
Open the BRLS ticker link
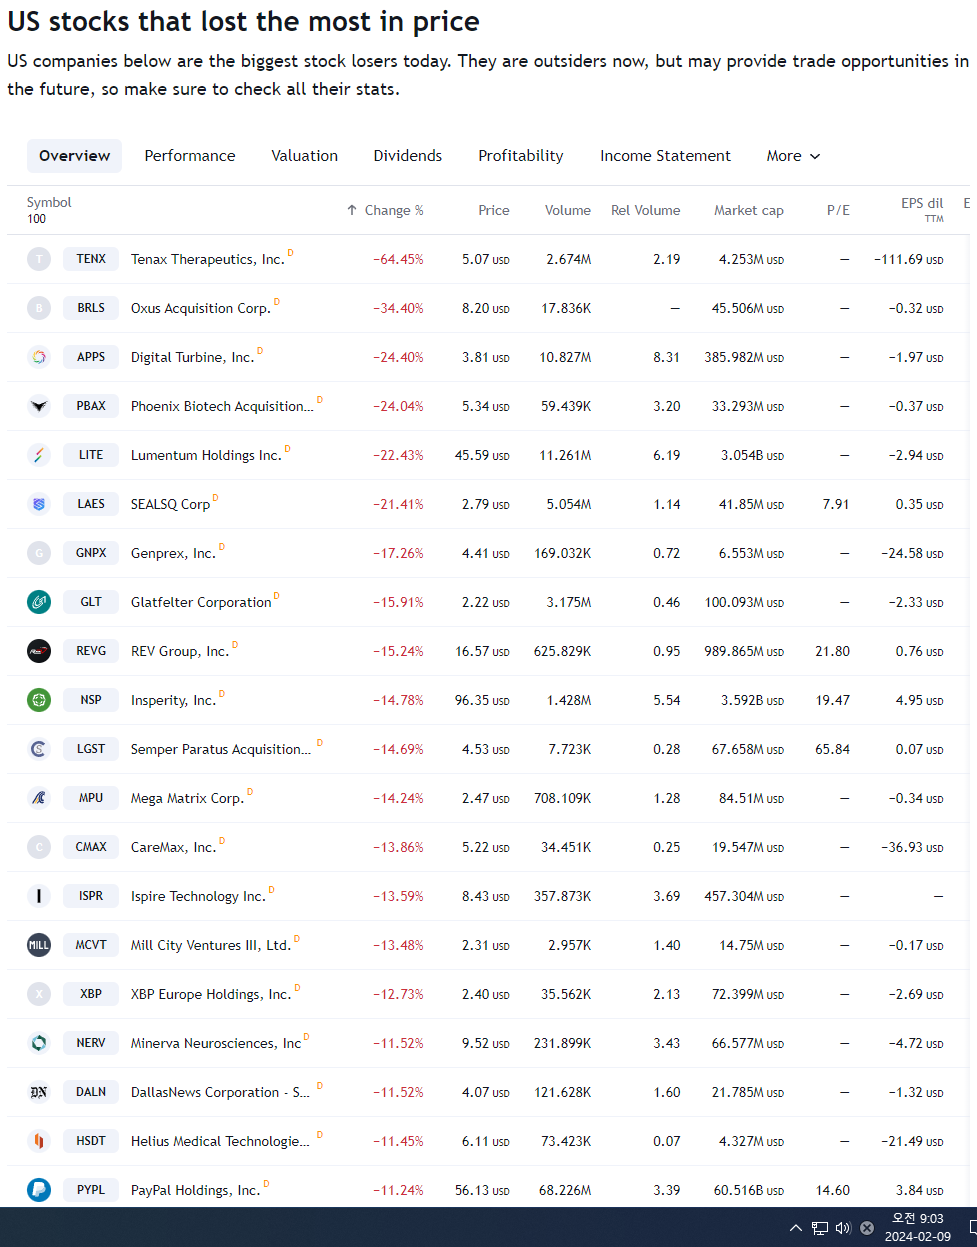click(x=91, y=308)
